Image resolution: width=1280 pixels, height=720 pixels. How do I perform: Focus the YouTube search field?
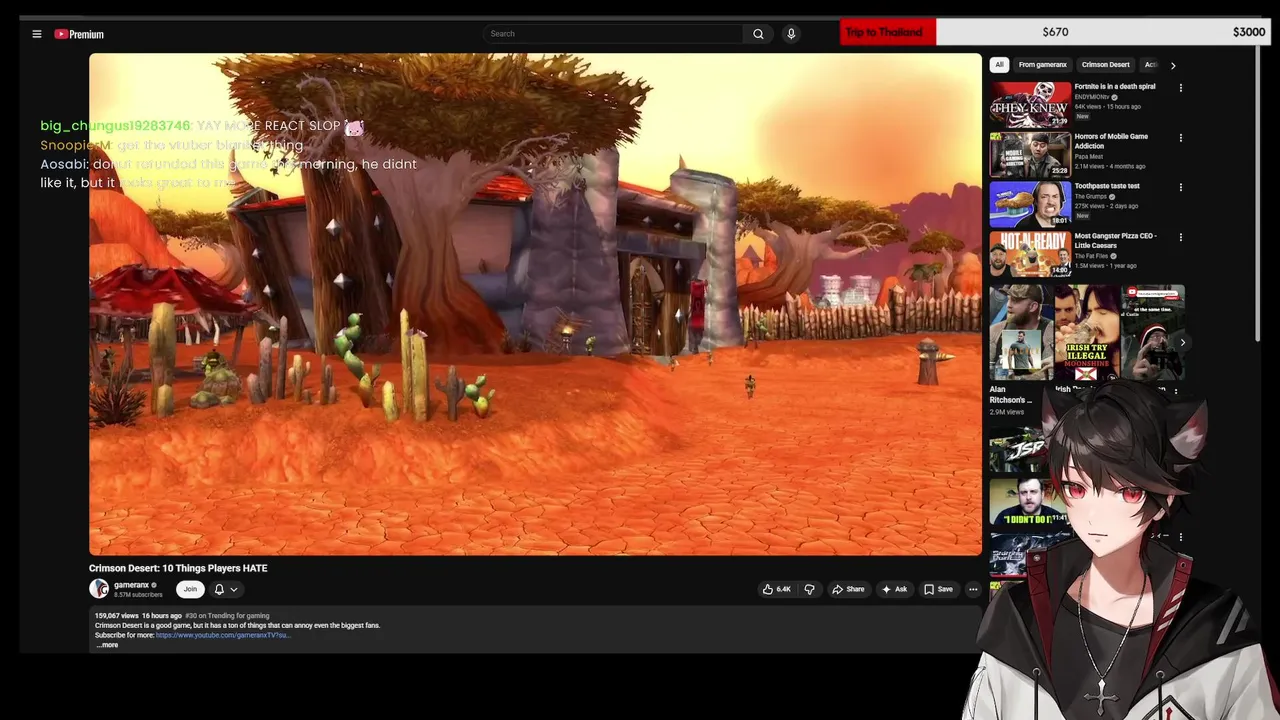(613, 34)
